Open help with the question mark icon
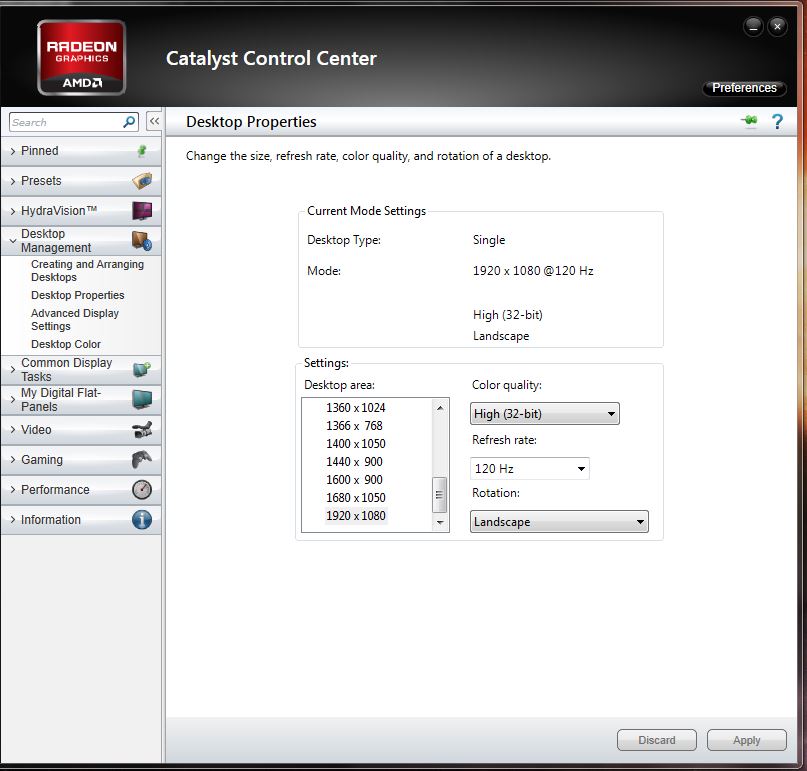This screenshot has width=807, height=771. tap(777, 122)
